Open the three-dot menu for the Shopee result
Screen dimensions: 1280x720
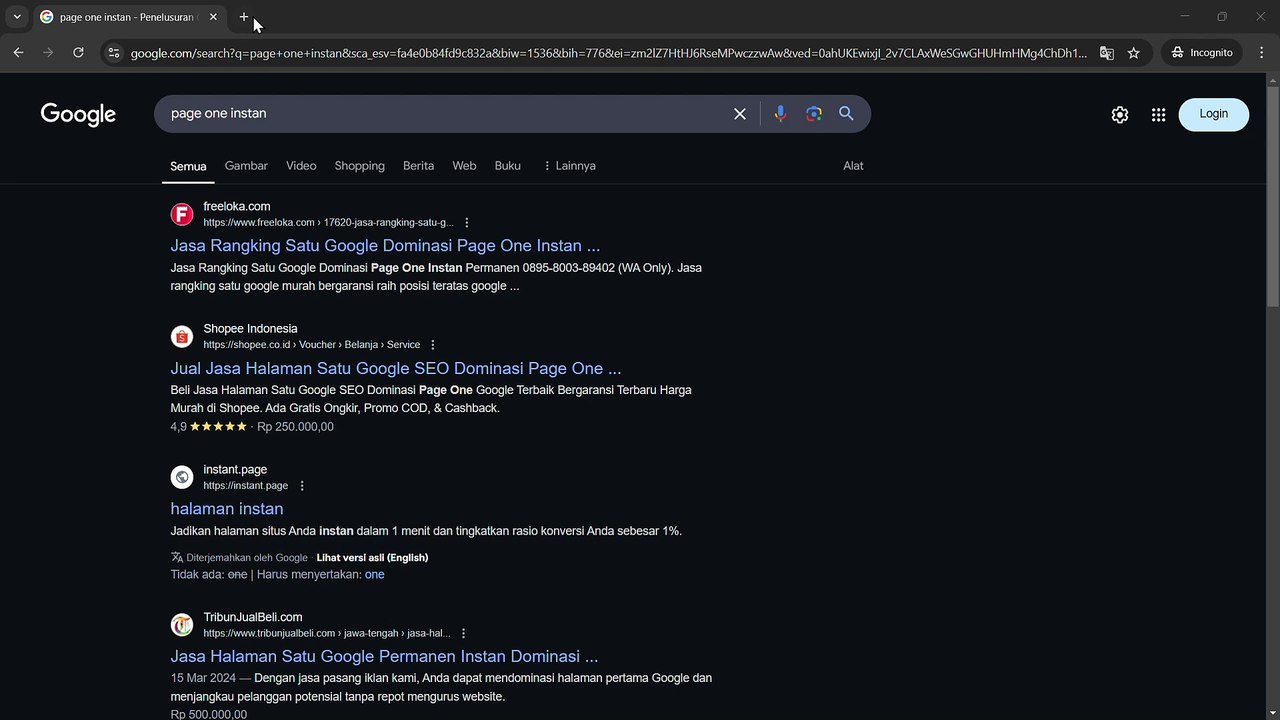click(433, 345)
